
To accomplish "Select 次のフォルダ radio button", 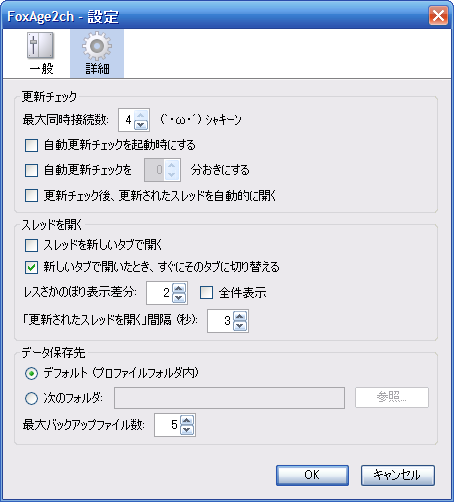I will point(31,398).
